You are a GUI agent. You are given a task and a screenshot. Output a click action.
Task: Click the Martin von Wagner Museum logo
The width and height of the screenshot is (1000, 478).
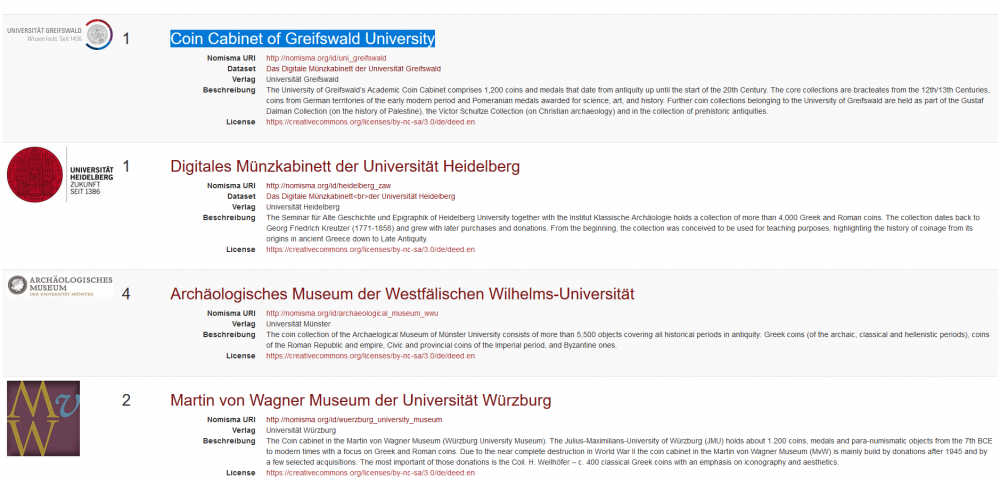pos(43,418)
